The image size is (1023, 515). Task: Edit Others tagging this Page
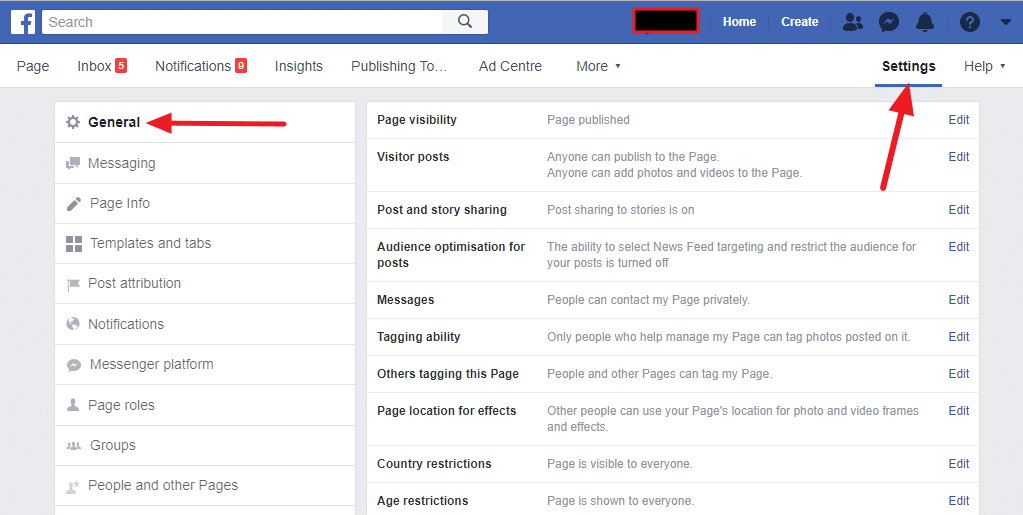pos(958,373)
